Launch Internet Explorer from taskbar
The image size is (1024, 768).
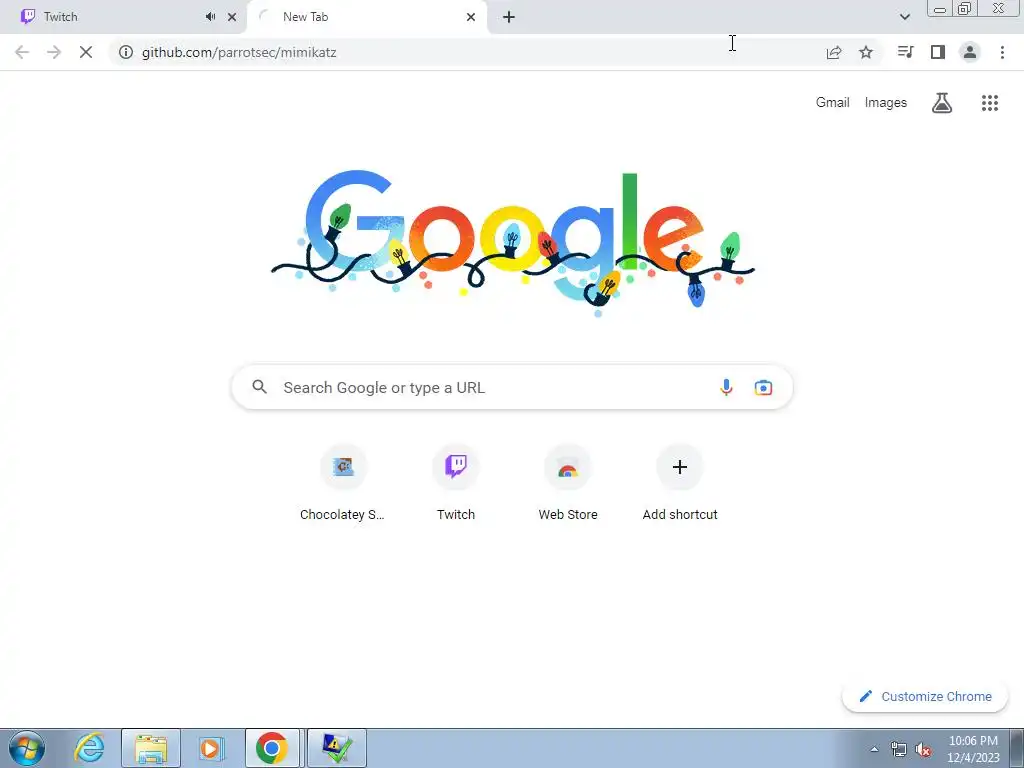[89, 748]
